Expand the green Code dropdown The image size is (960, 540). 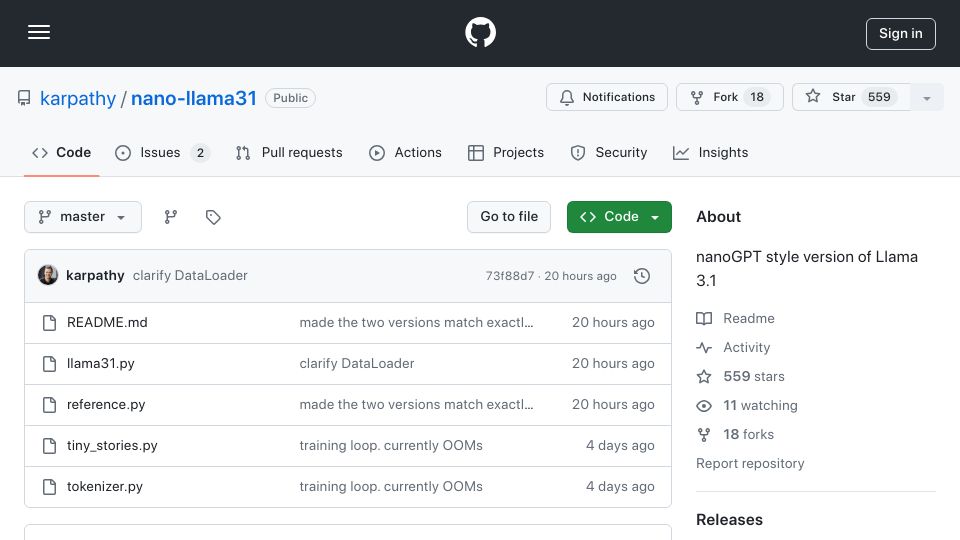pyautogui.click(x=619, y=217)
